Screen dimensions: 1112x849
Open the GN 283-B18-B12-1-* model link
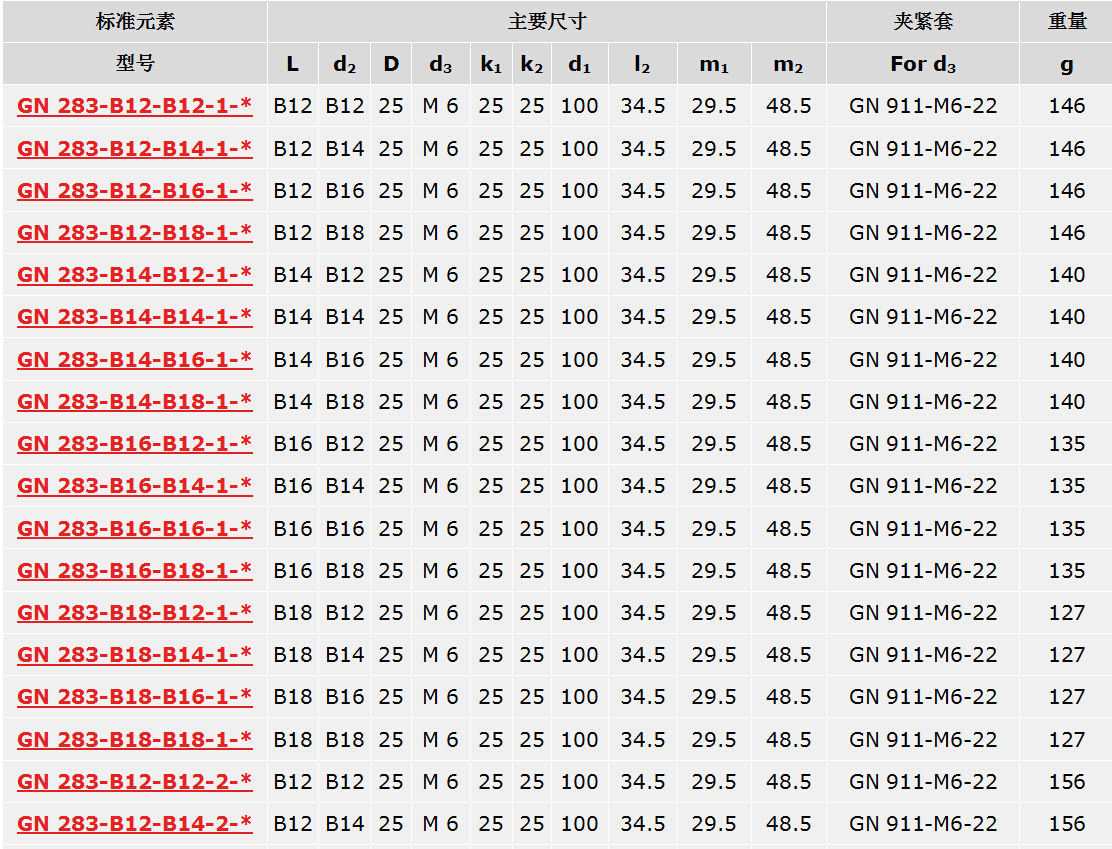(x=134, y=612)
